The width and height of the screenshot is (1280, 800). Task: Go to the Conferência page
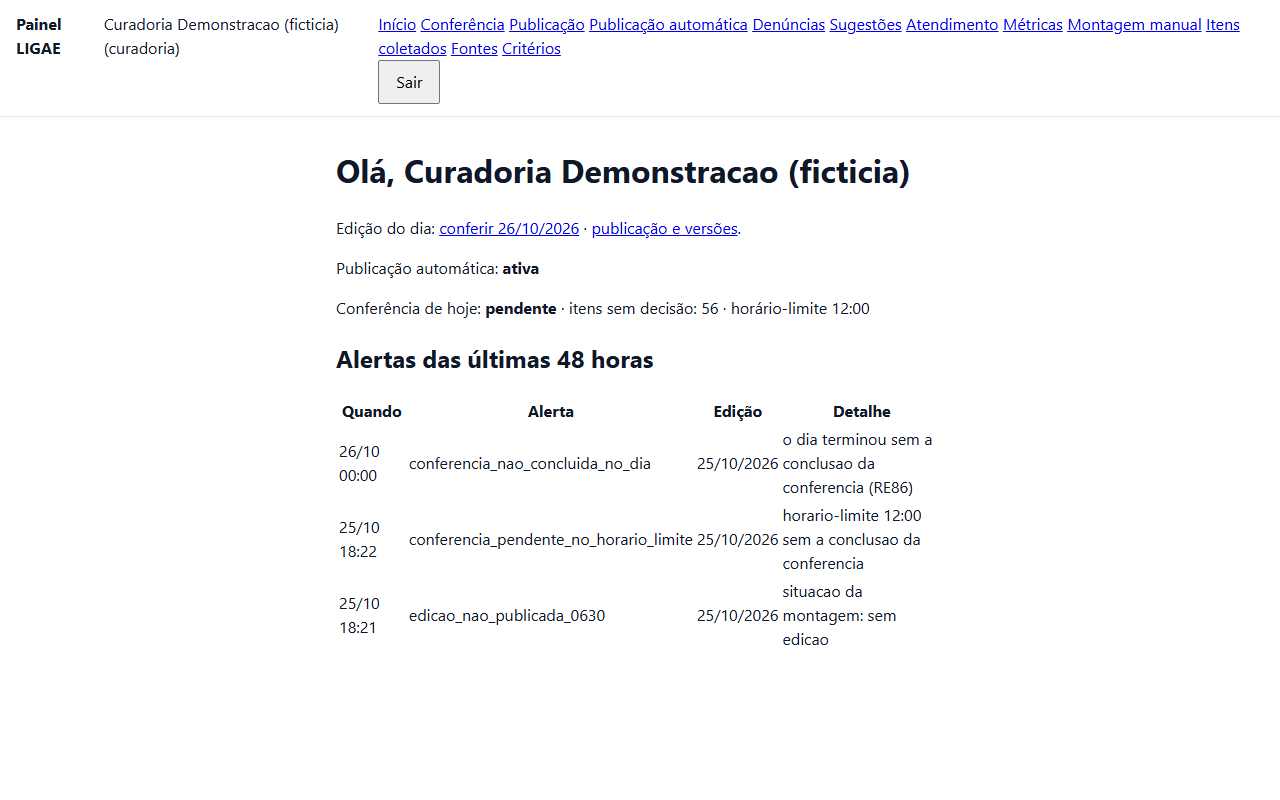pyautogui.click(x=462, y=24)
